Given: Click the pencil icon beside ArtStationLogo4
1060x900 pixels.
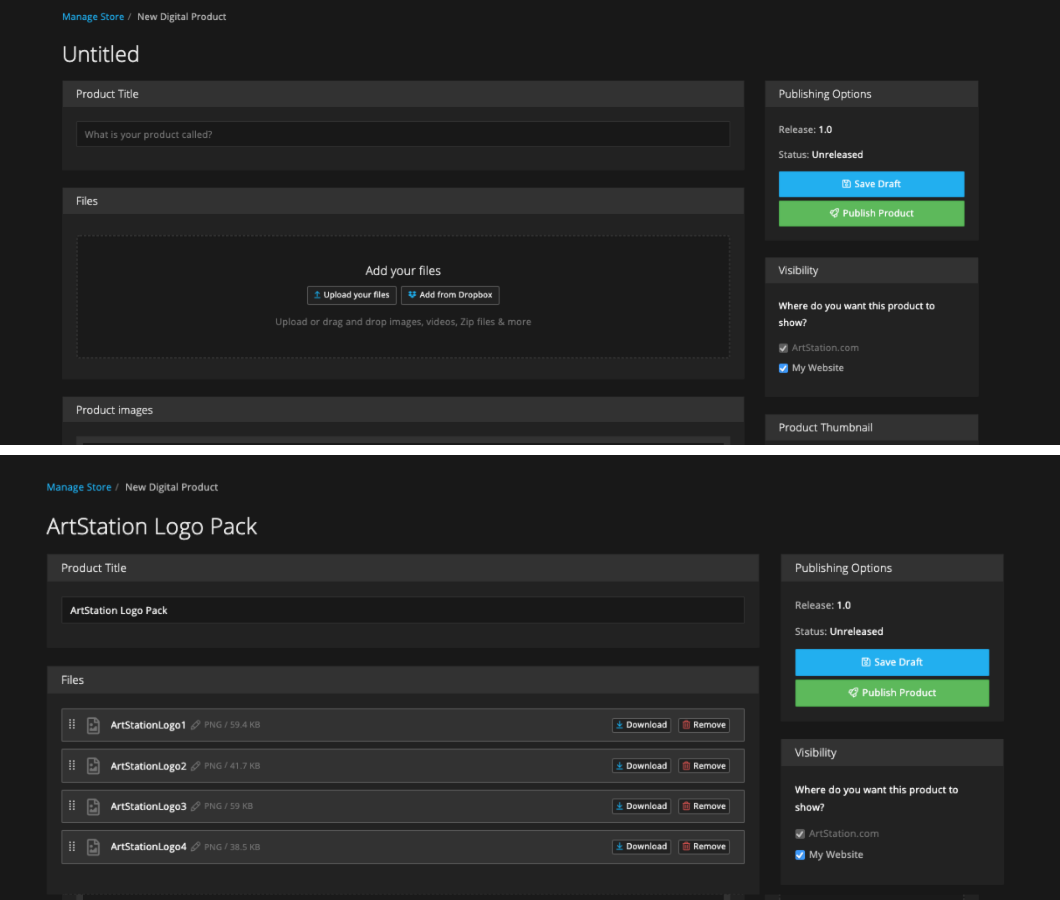Looking at the screenshot, I should [196, 847].
